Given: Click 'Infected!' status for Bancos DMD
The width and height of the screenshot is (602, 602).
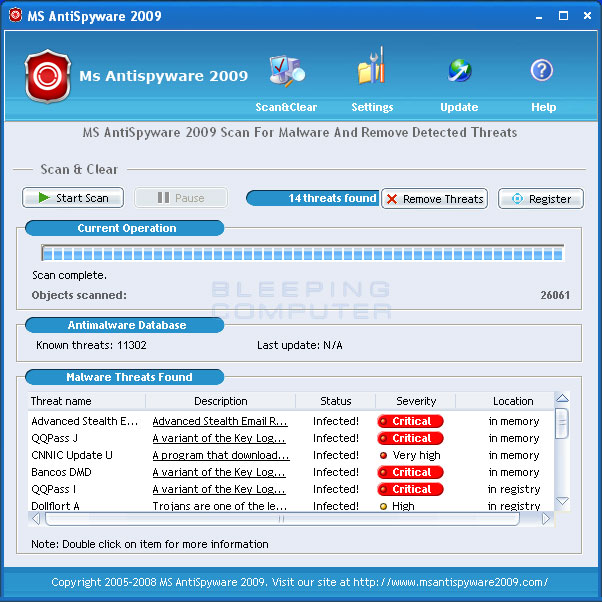Looking at the screenshot, I should pyautogui.click(x=336, y=472).
